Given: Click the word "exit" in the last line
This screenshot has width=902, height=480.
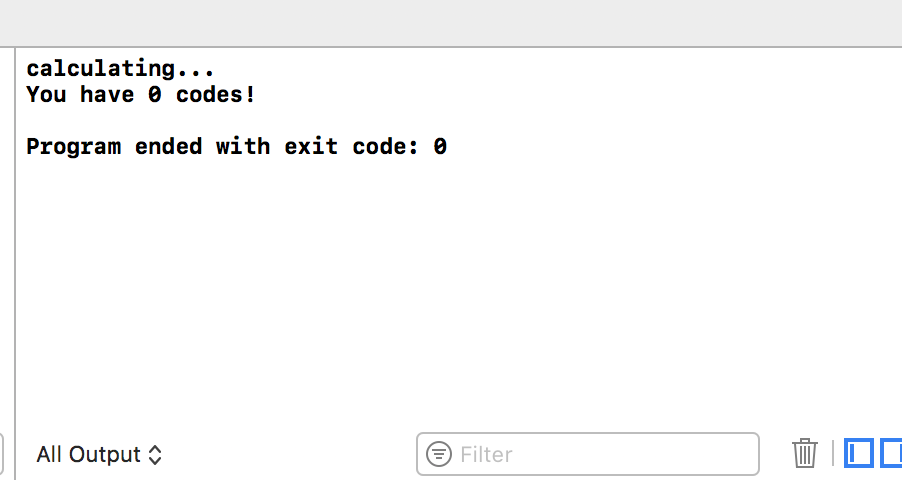Looking at the screenshot, I should click(311, 146).
